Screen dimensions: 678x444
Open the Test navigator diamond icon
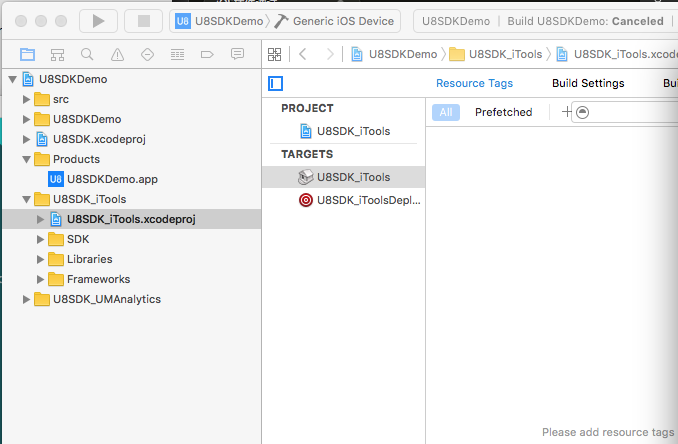147,54
